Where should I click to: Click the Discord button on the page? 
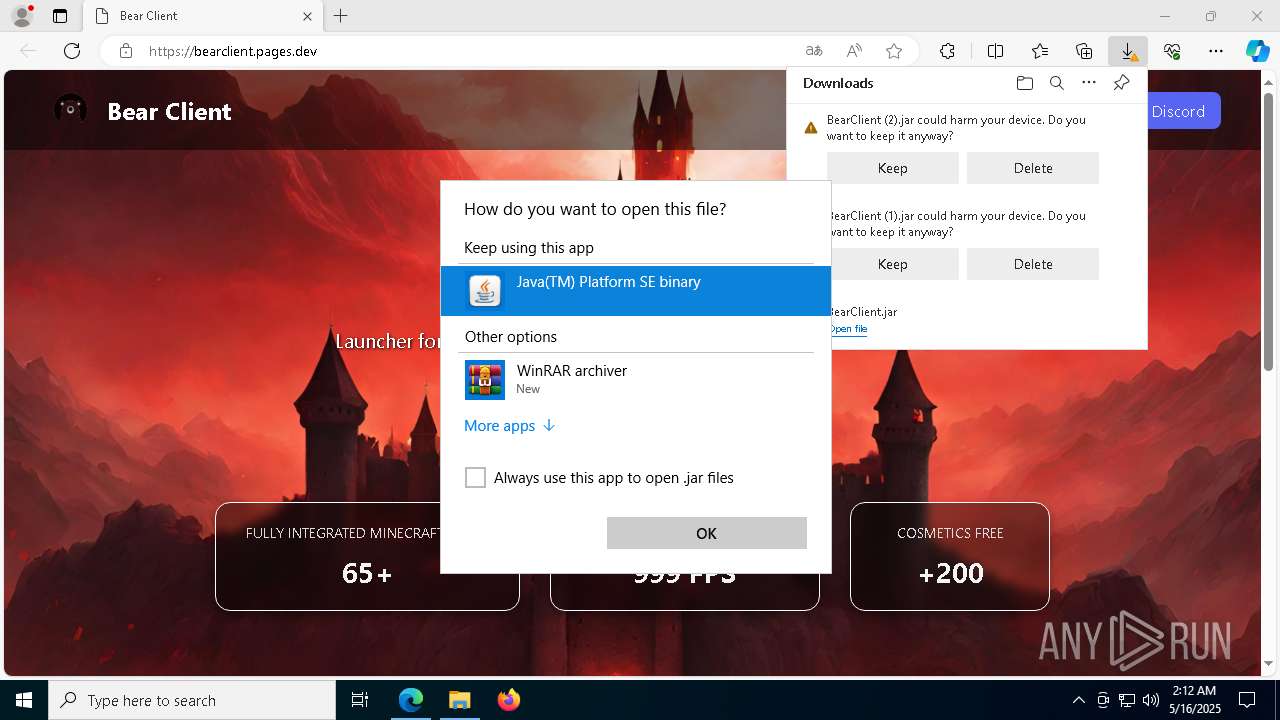(x=1184, y=111)
